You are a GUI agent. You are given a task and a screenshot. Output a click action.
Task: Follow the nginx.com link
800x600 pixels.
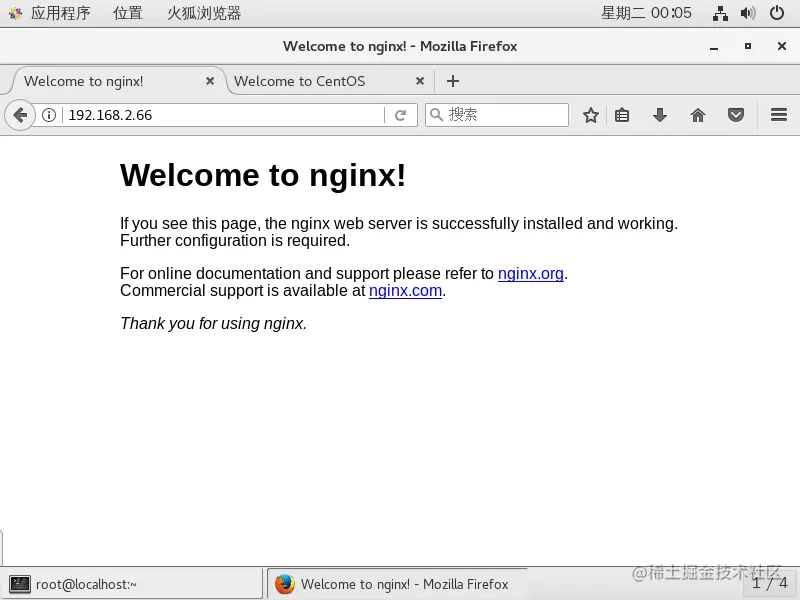point(405,291)
